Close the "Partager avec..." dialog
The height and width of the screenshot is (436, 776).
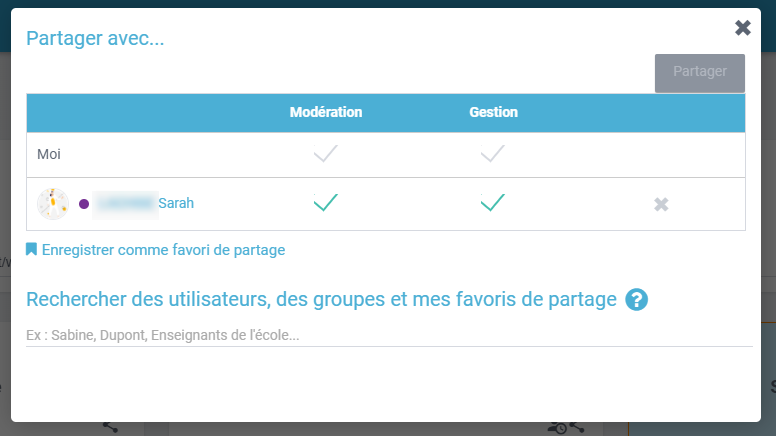pyautogui.click(x=742, y=28)
